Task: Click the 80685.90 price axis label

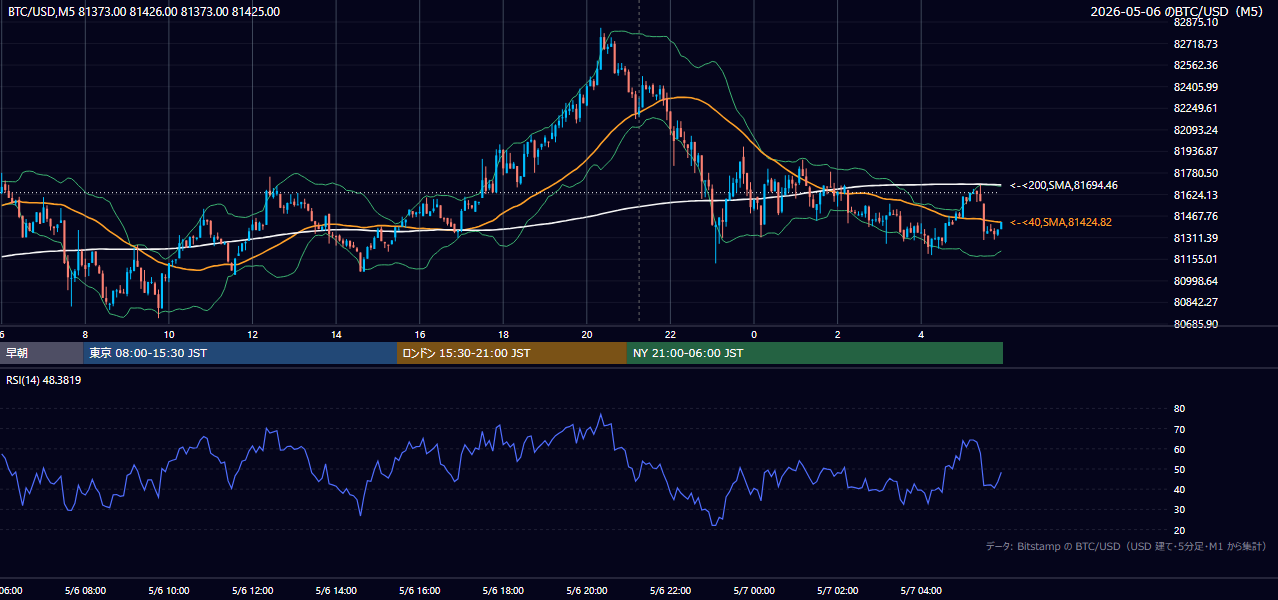Action: coord(1196,324)
